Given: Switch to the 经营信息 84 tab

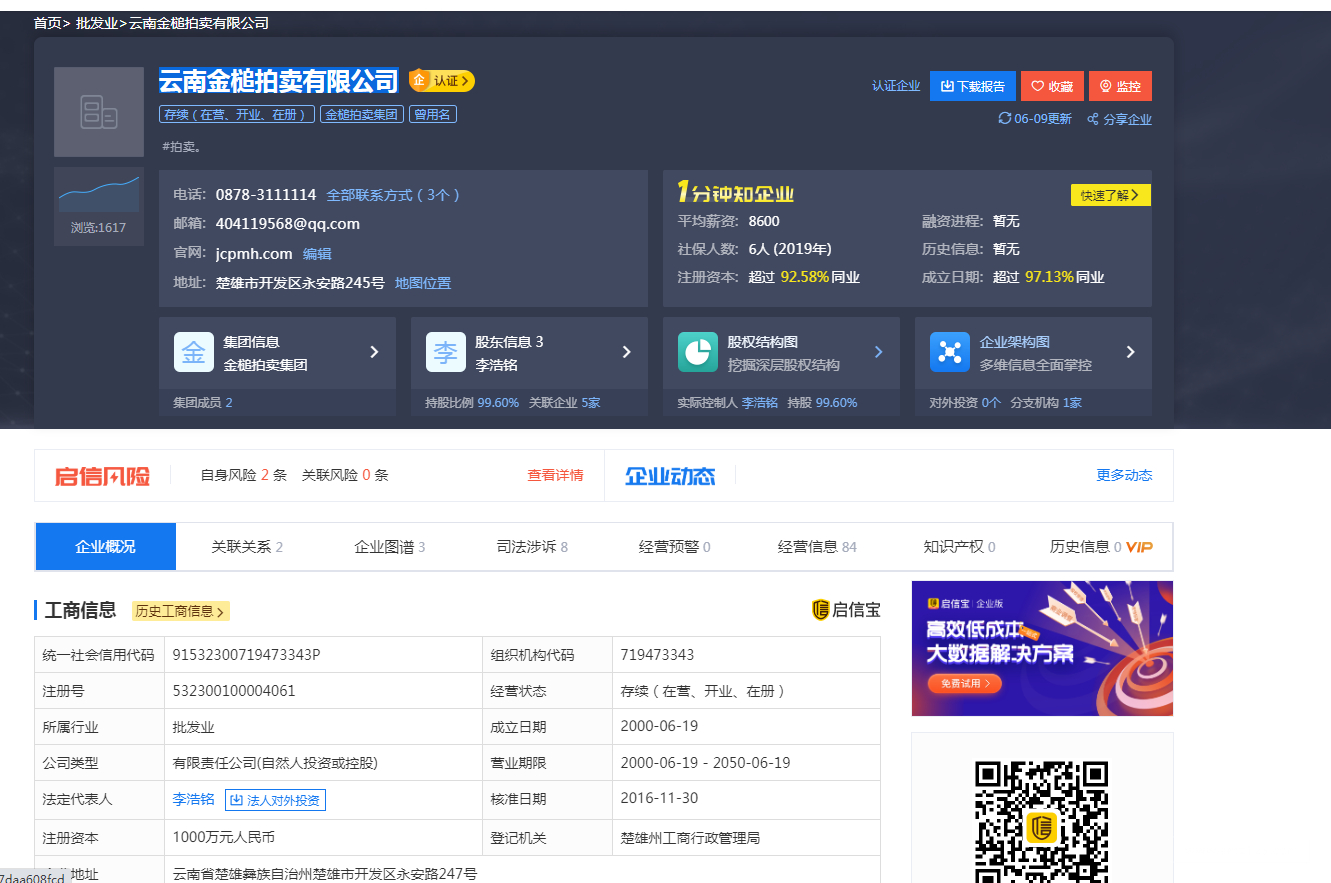Looking at the screenshot, I should 817,547.
